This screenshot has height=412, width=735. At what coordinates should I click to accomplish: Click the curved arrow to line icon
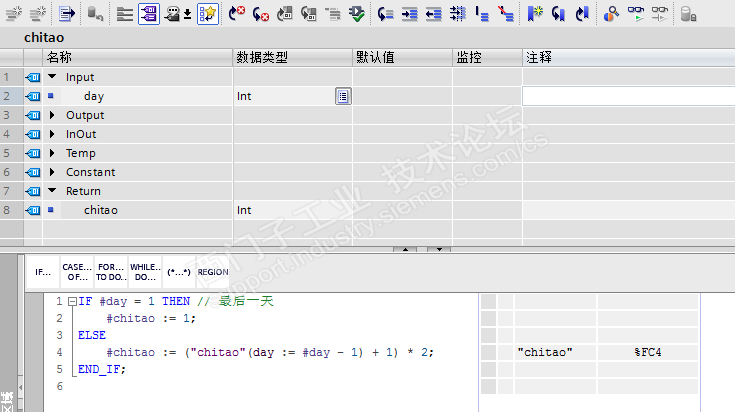pyautogui.click(x=385, y=14)
